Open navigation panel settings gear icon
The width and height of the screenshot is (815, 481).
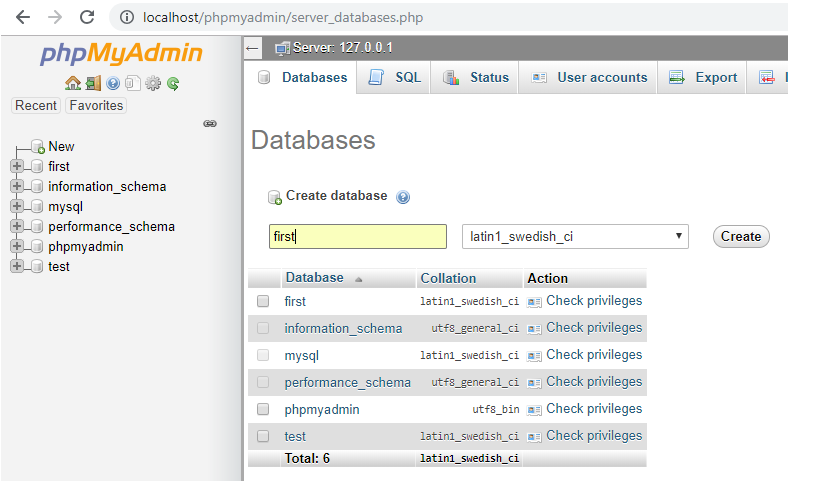pyautogui.click(x=153, y=84)
